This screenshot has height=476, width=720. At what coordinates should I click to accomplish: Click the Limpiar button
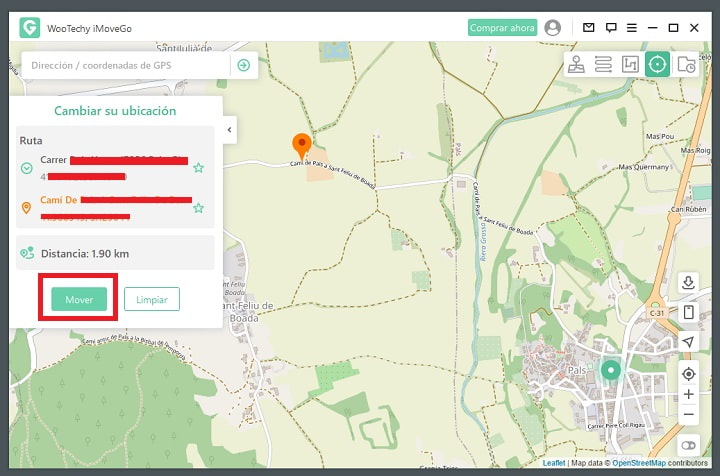(152, 299)
